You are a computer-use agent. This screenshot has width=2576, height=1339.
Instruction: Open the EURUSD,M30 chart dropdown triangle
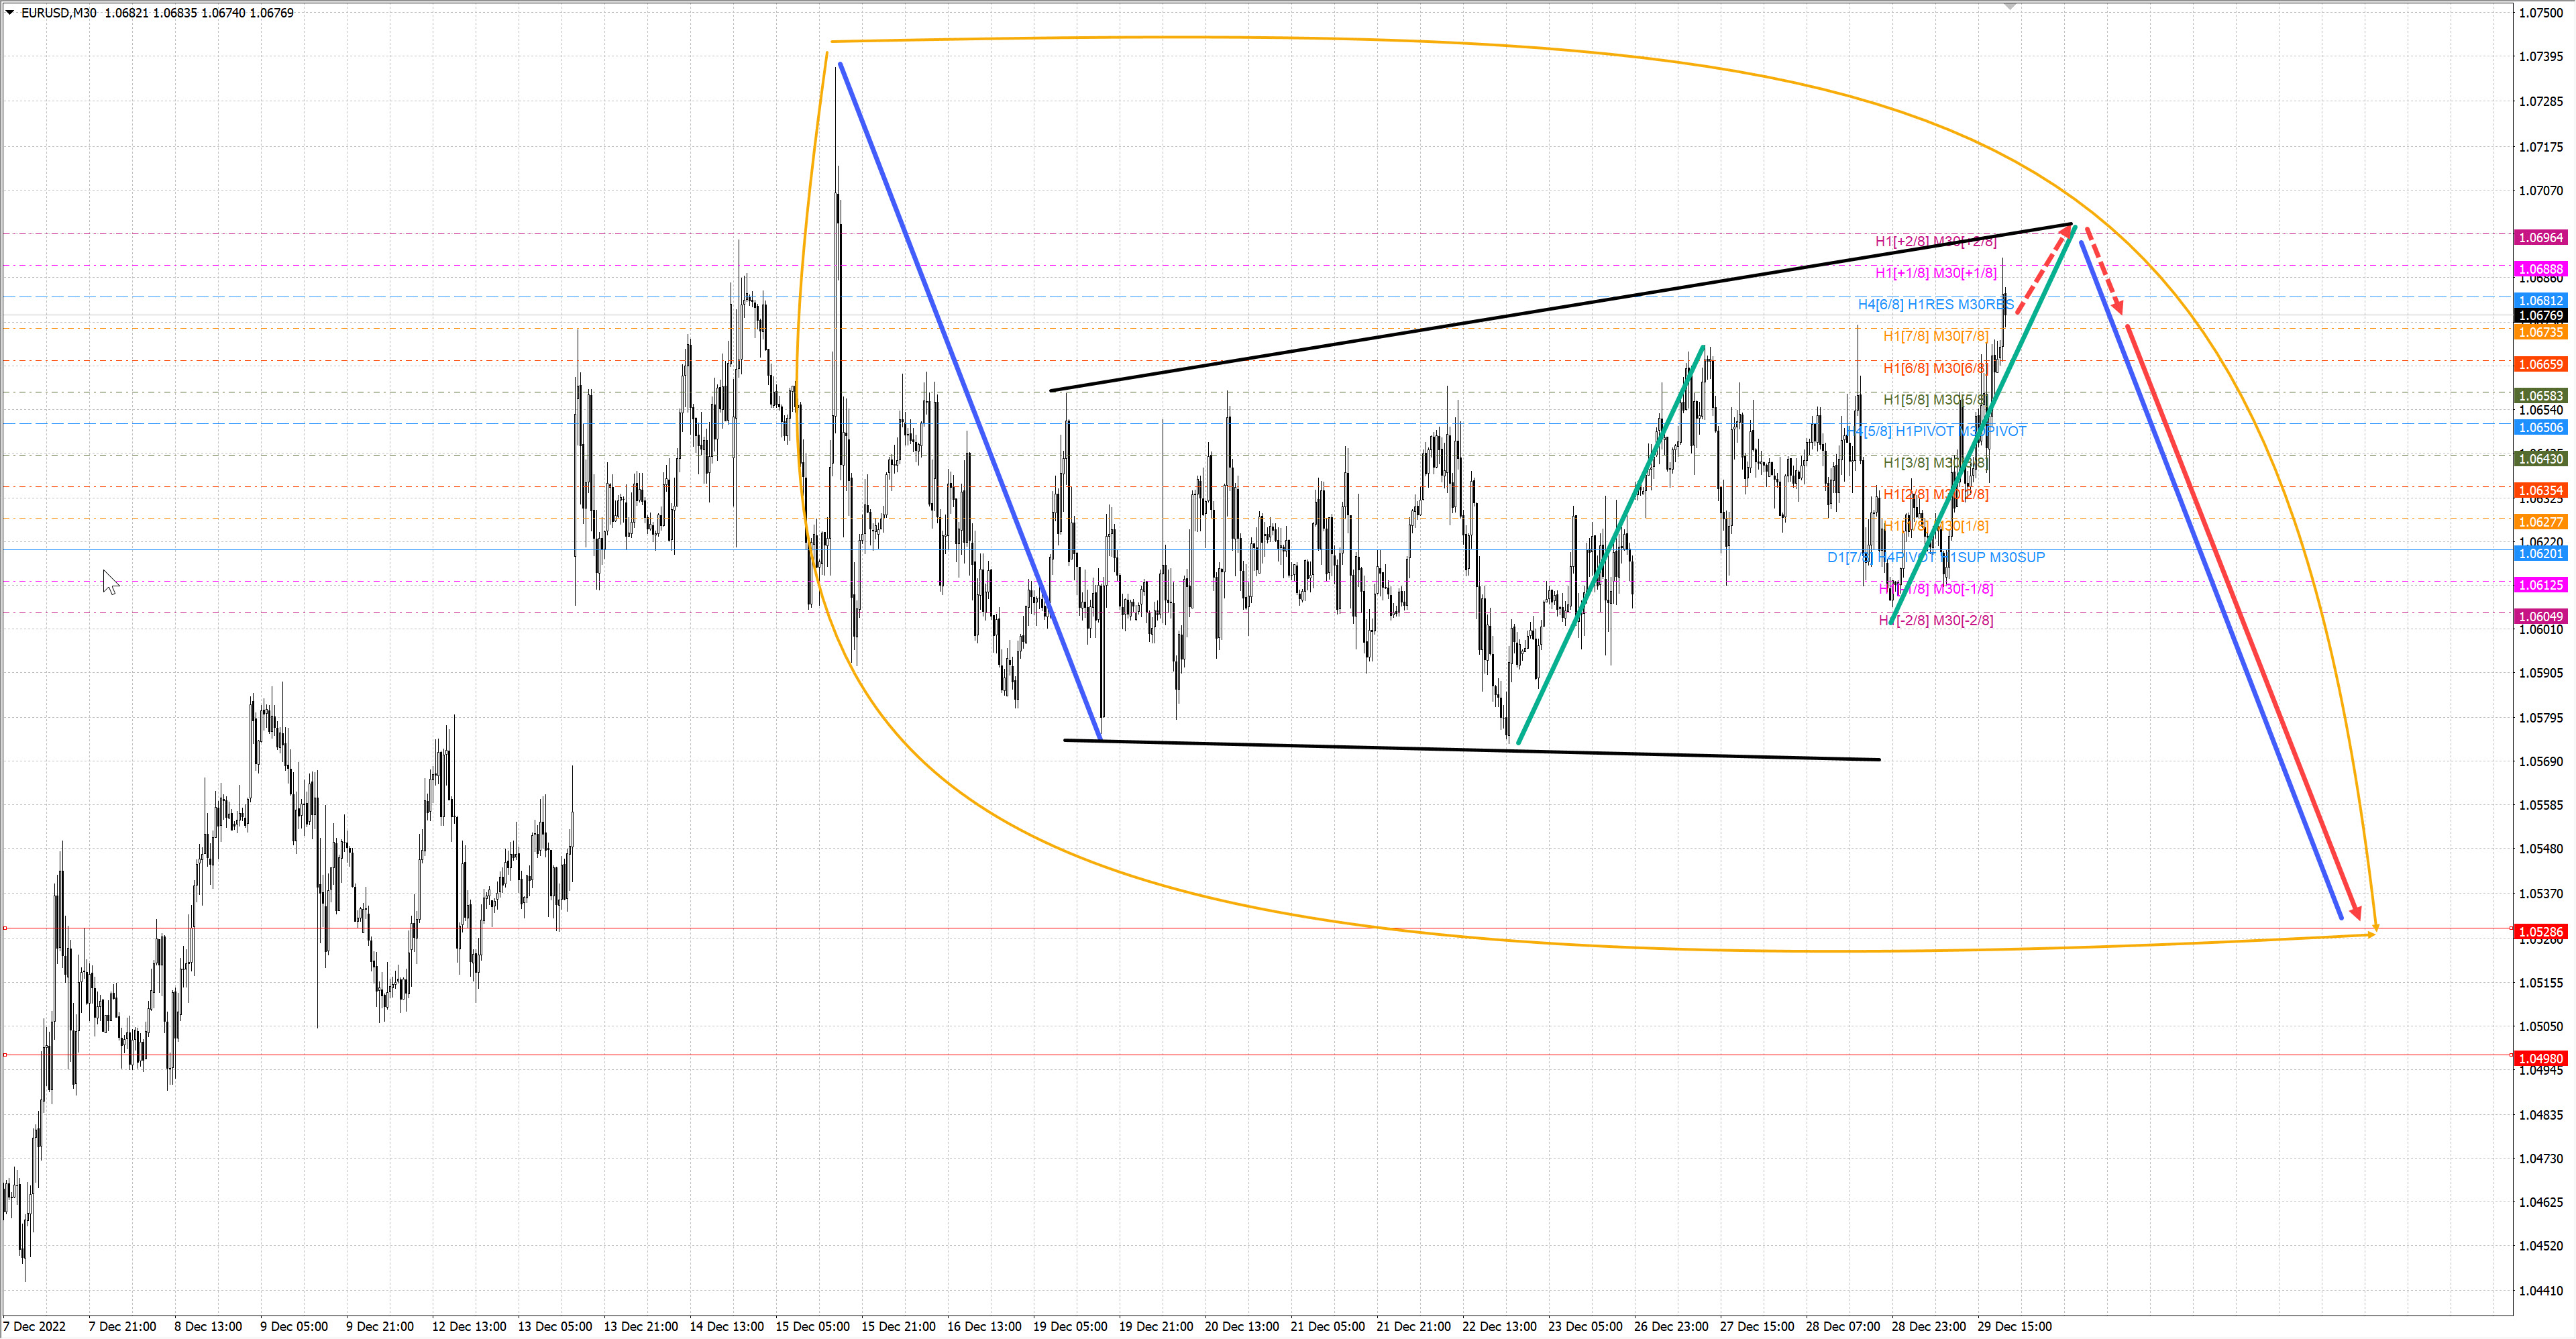pos(10,13)
